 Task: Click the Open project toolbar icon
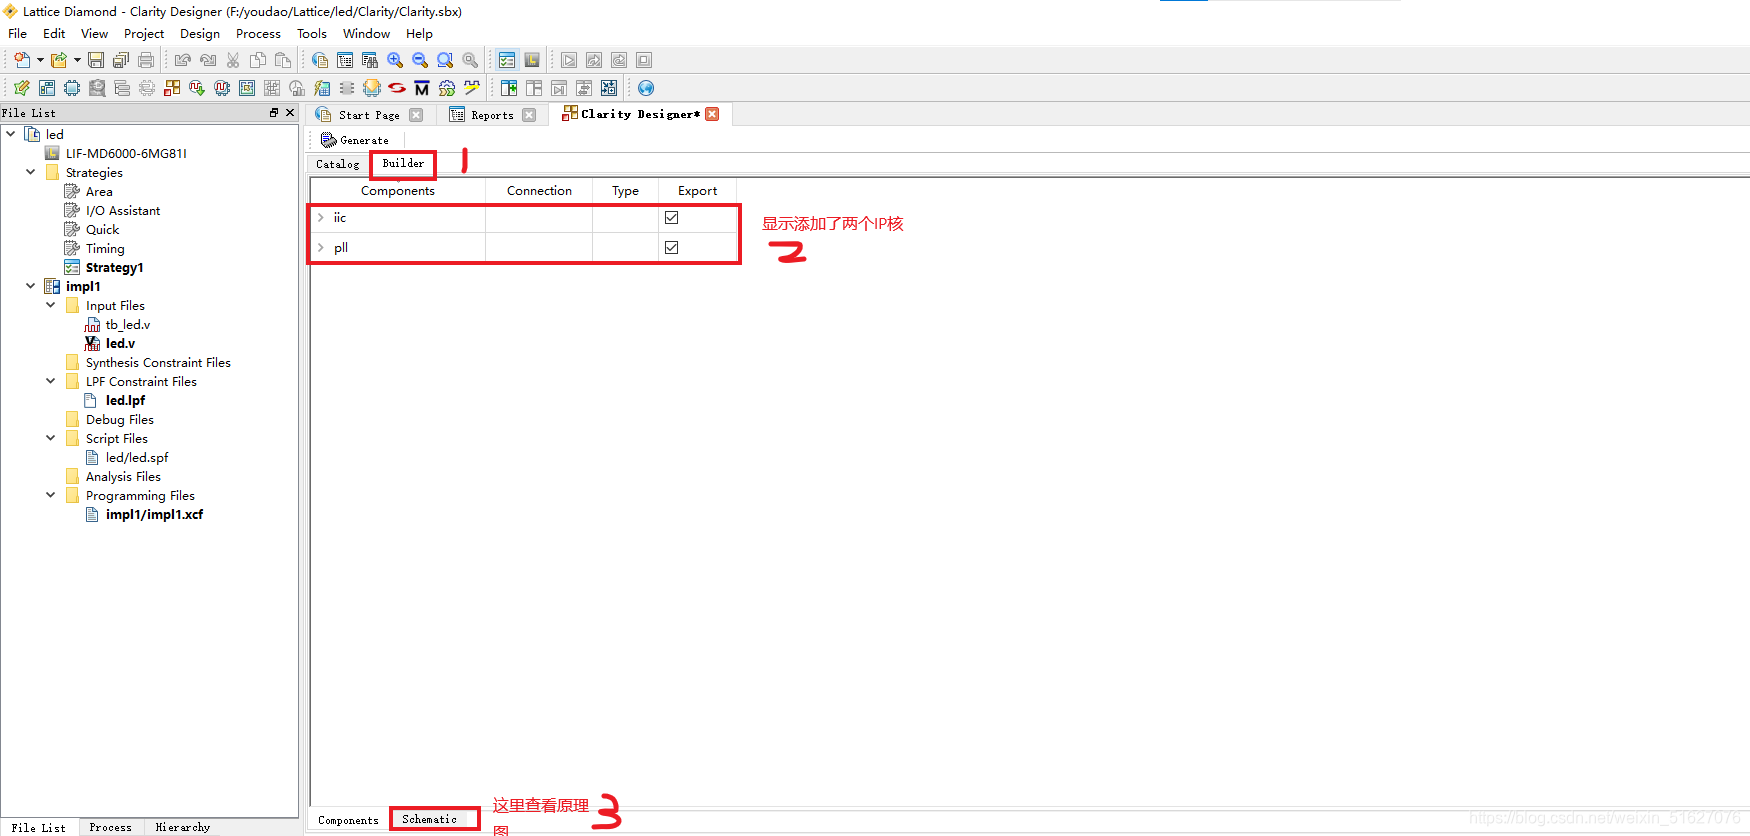point(58,60)
